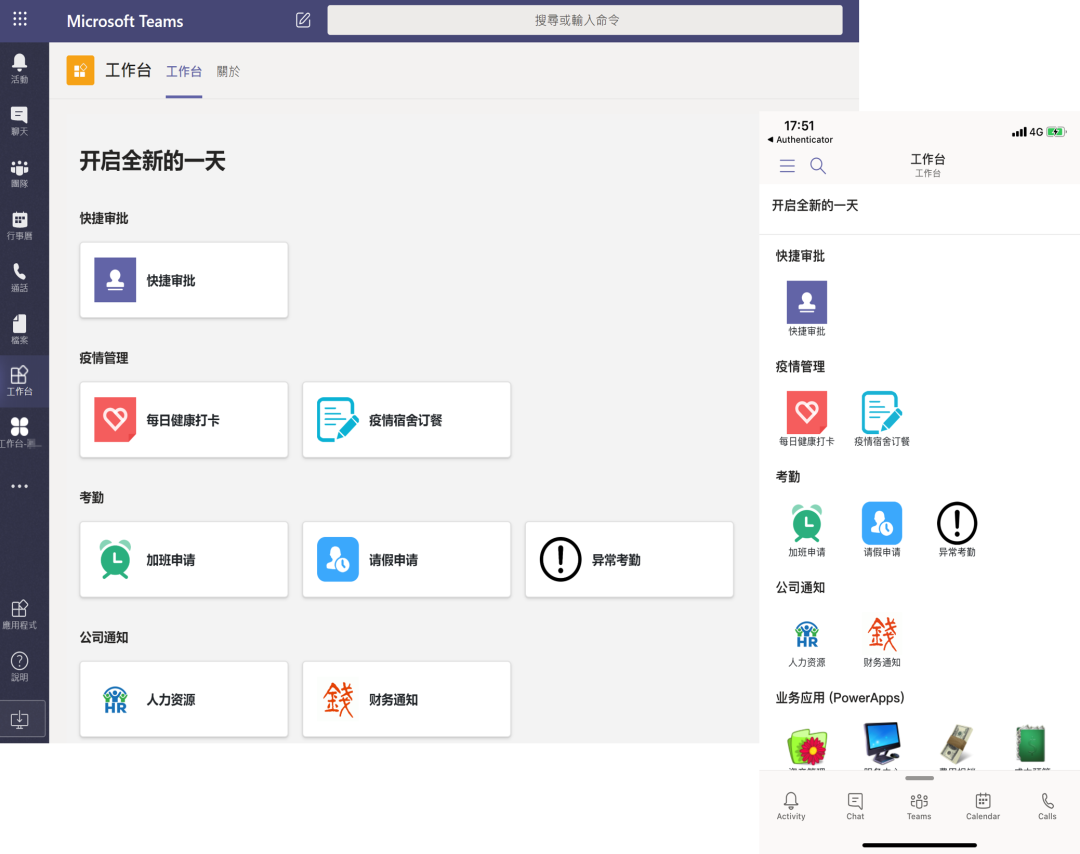
Task: Click the search or command input box
Action: (x=584, y=20)
